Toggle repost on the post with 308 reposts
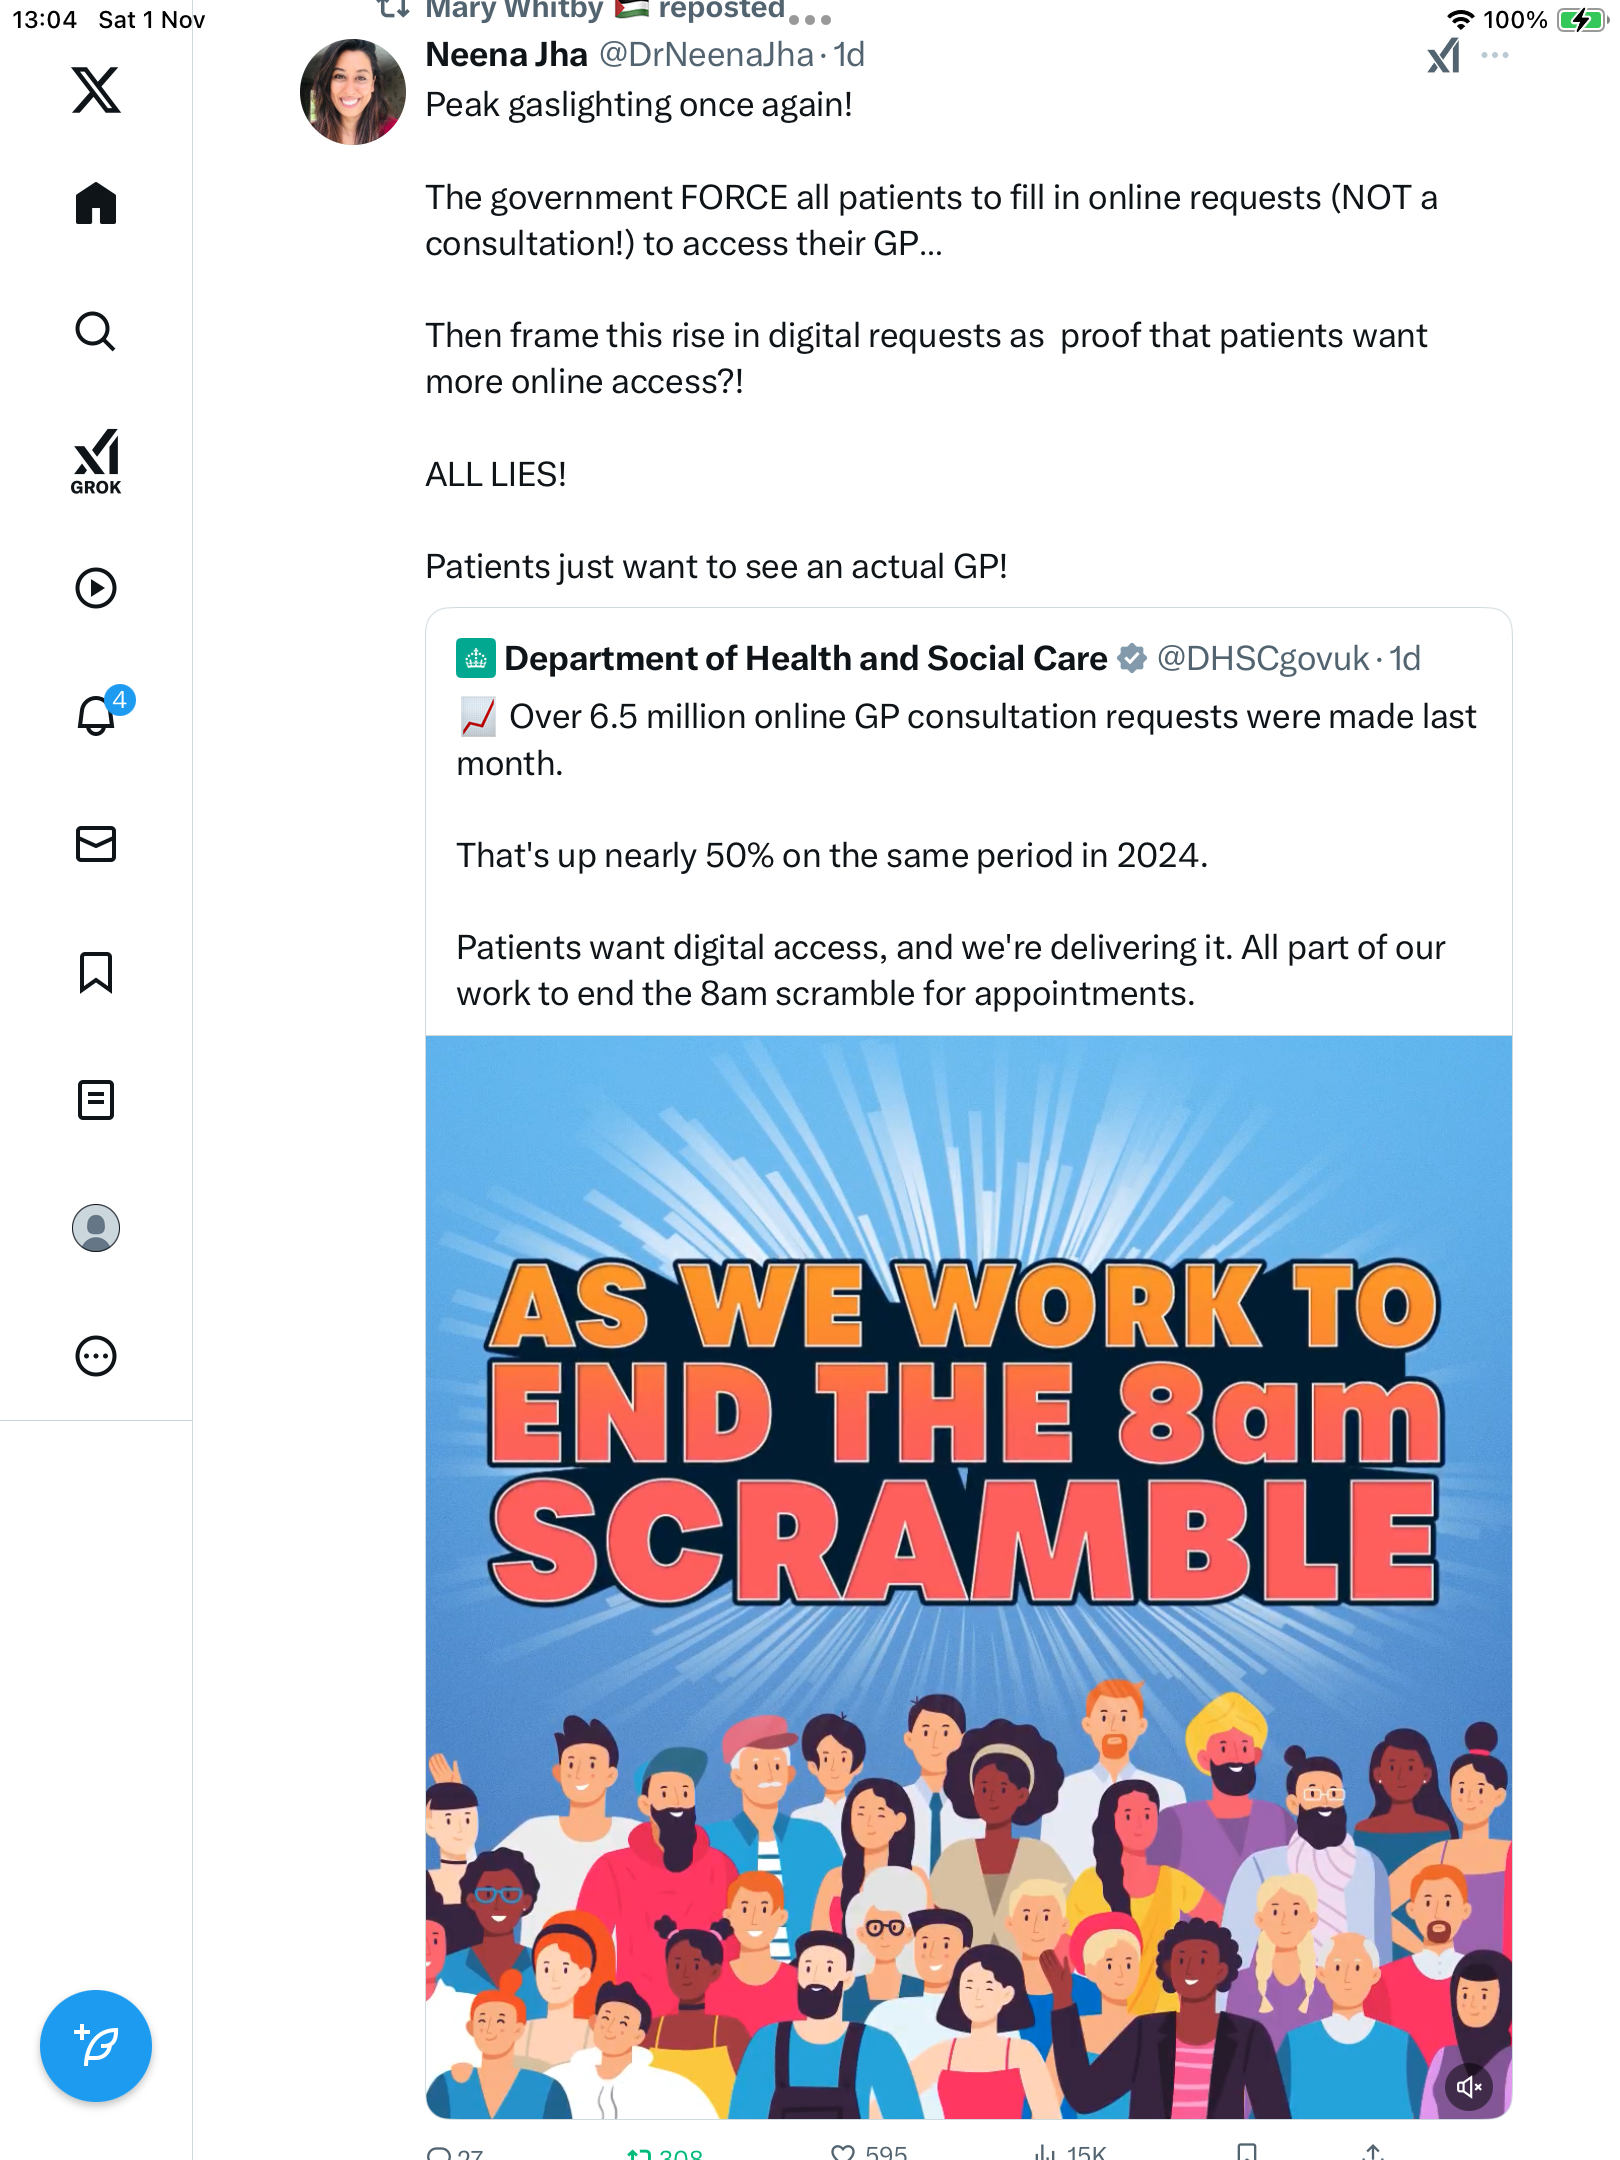Screen dimensions: 1620x2160 click(640, 2151)
